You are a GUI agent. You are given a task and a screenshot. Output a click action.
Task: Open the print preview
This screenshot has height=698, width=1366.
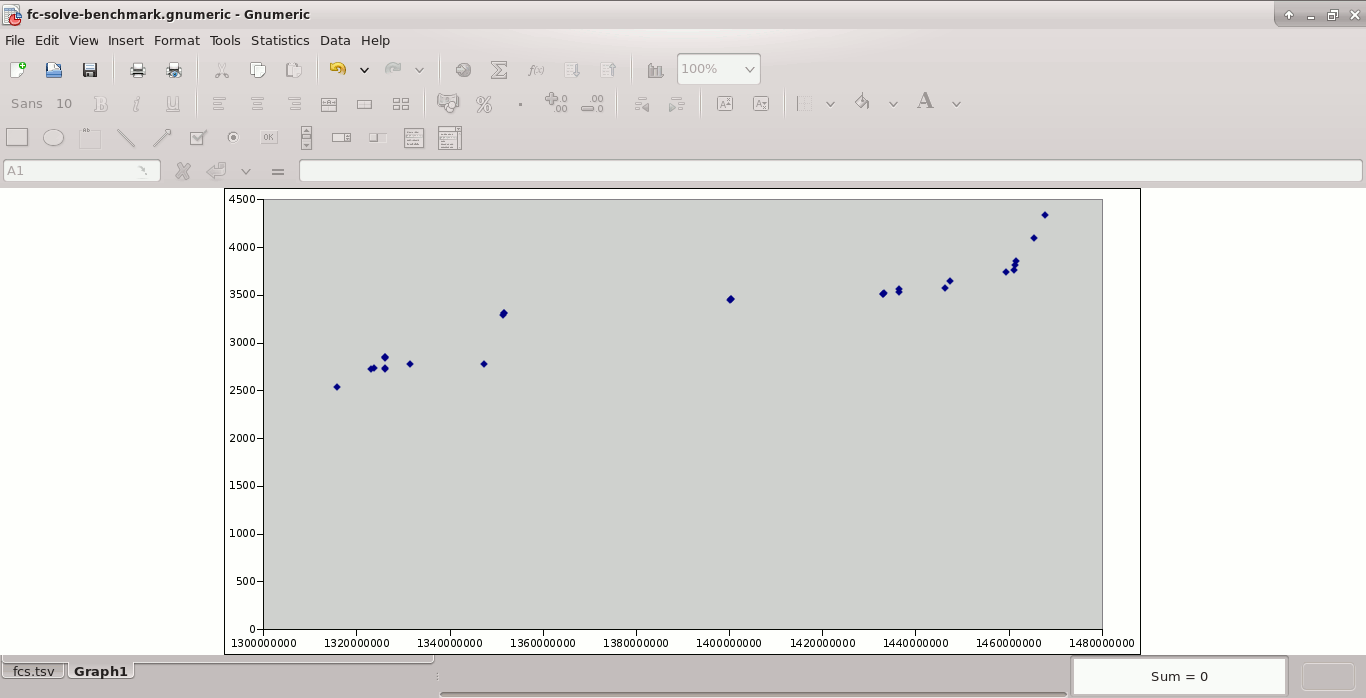click(174, 70)
